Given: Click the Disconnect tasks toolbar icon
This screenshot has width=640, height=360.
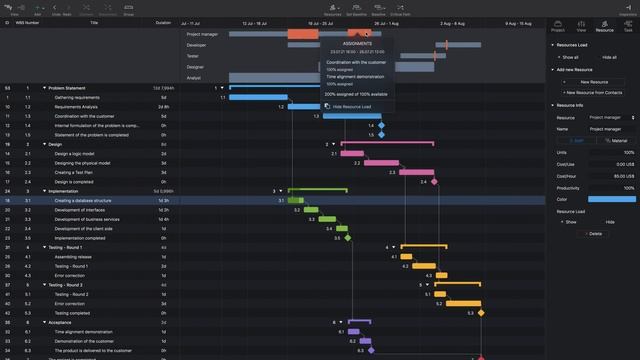Looking at the screenshot, I should [x=108, y=7].
